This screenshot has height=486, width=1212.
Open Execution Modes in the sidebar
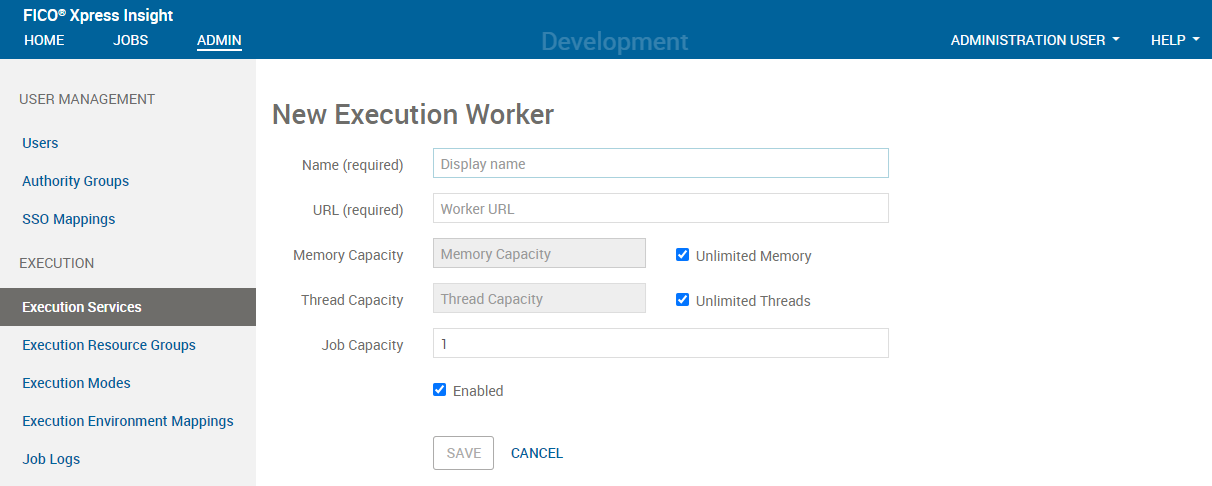click(77, 383)
